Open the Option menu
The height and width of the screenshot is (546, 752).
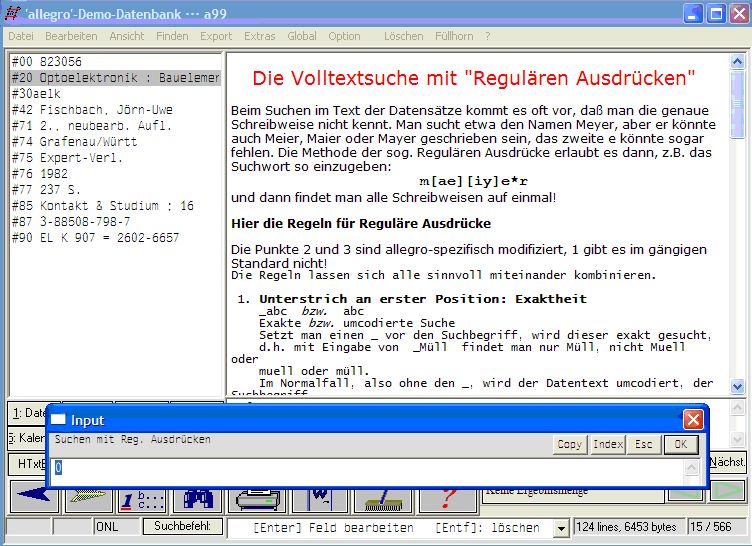point(344,36)
